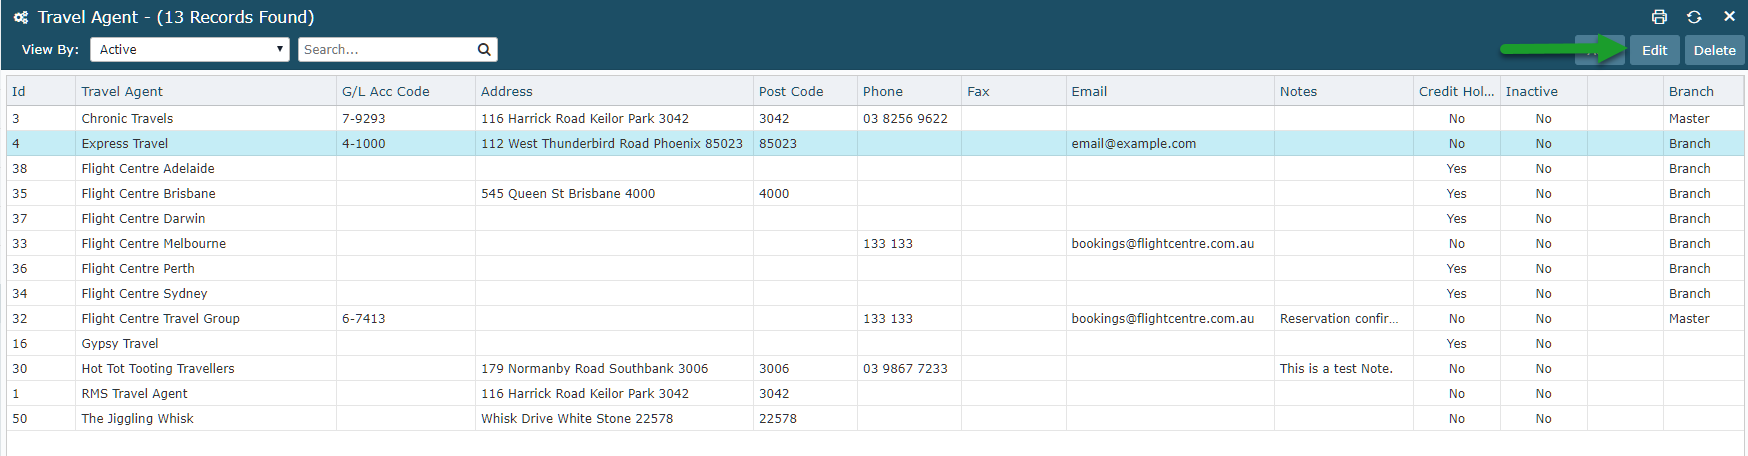Select Flight Centre Melbourne row
1748x456 pixels.
coord(875,243)
